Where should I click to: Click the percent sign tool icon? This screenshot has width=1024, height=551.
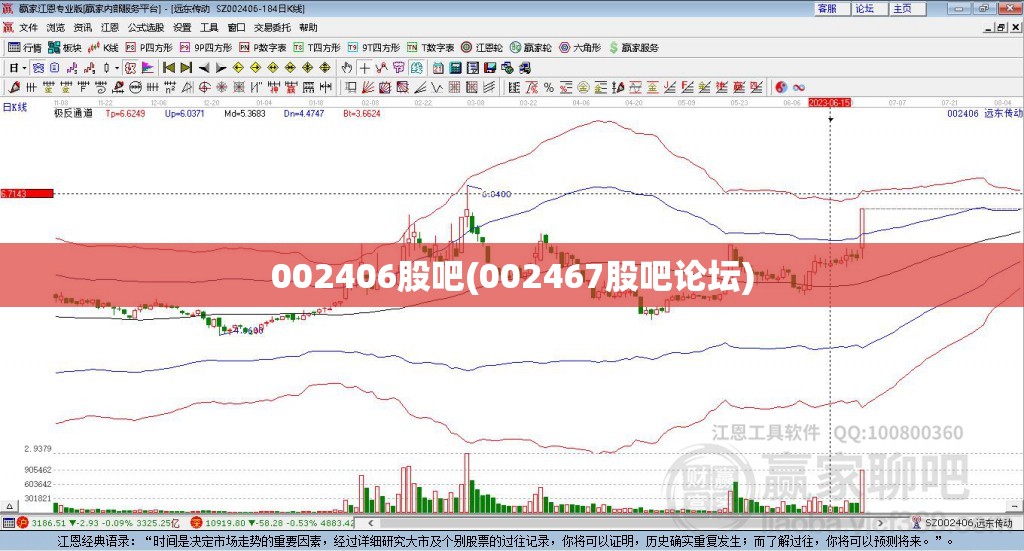click(549, 87)
